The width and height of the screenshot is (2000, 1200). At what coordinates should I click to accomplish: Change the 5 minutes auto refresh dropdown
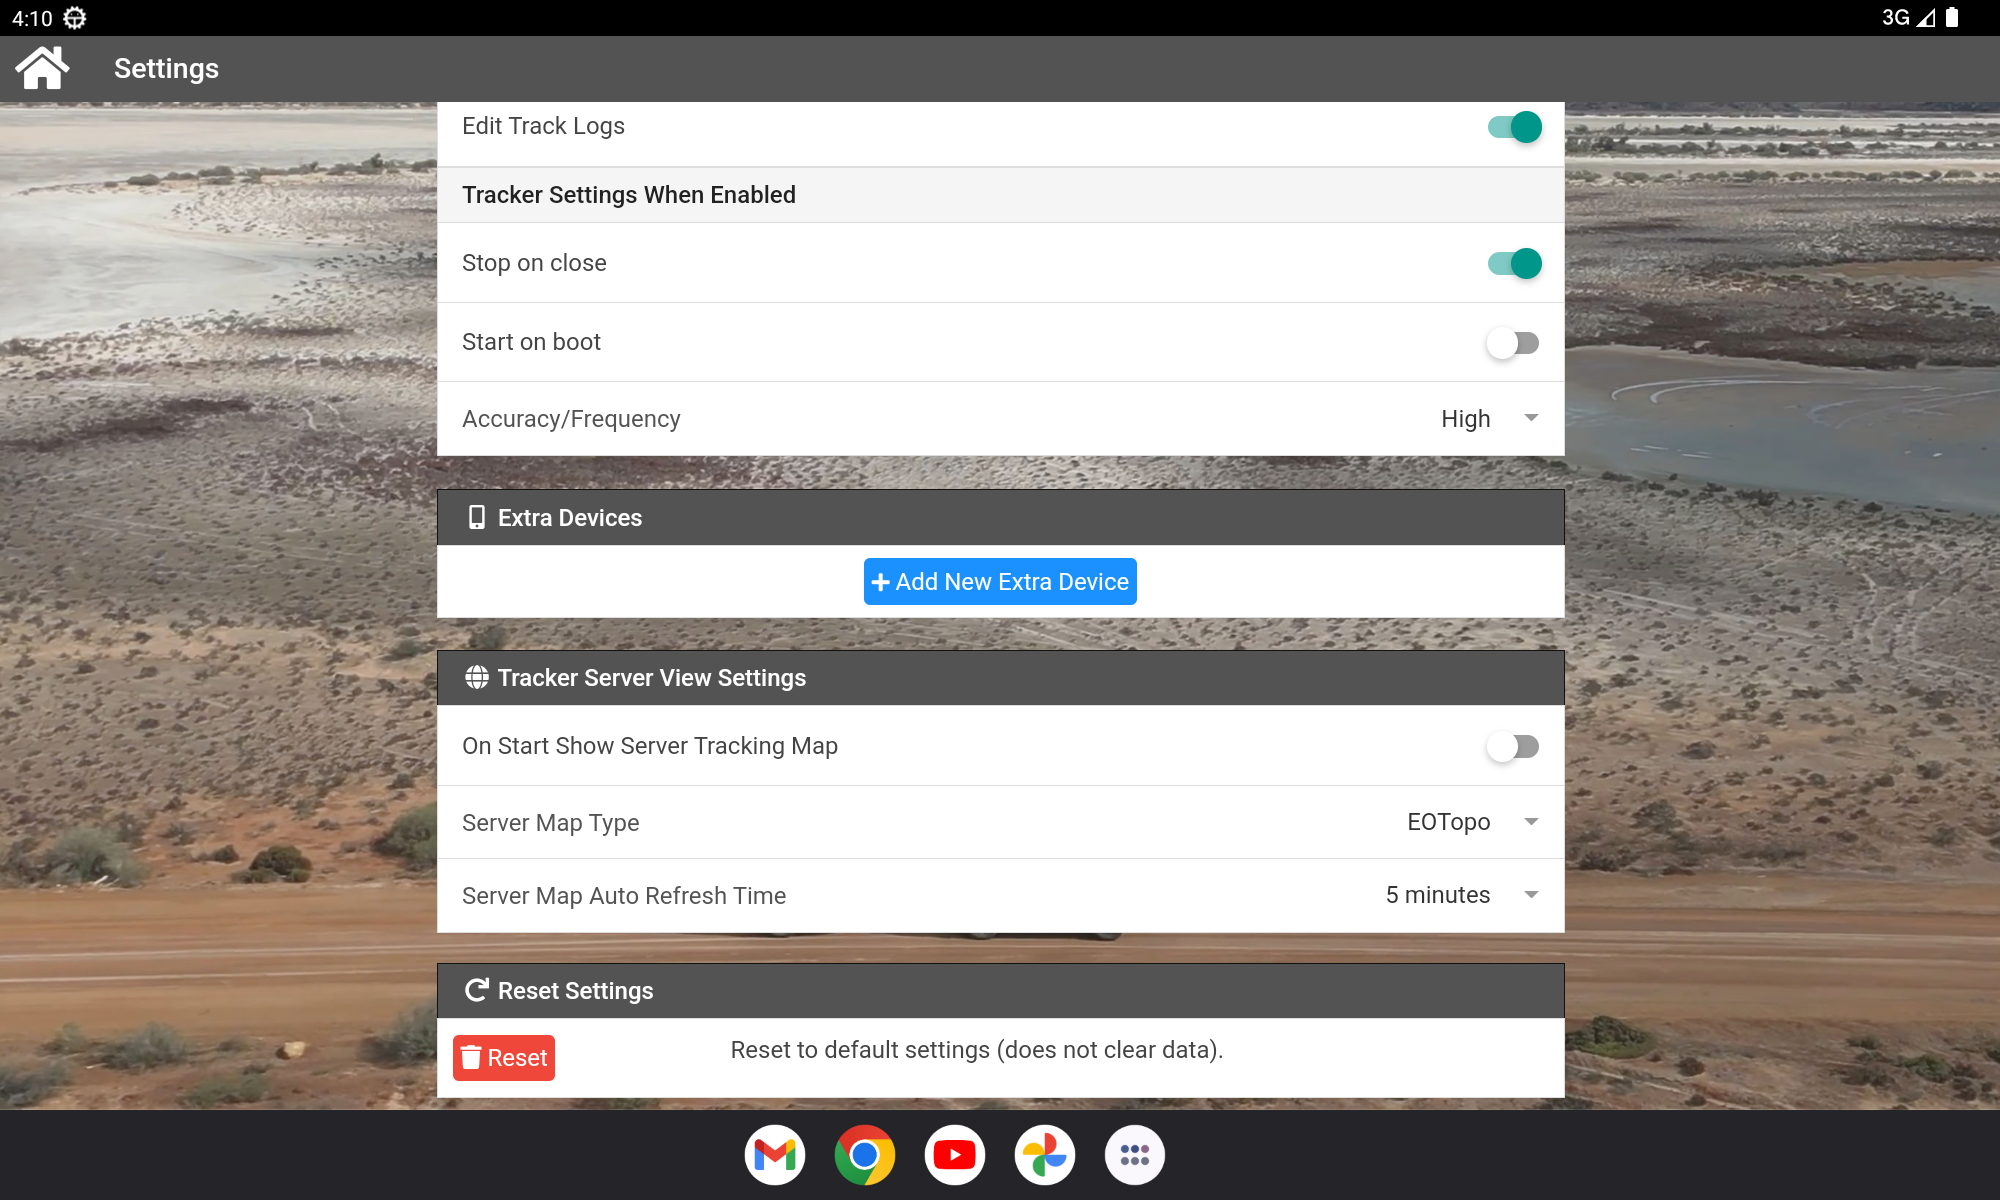(x=1461, y=895)
